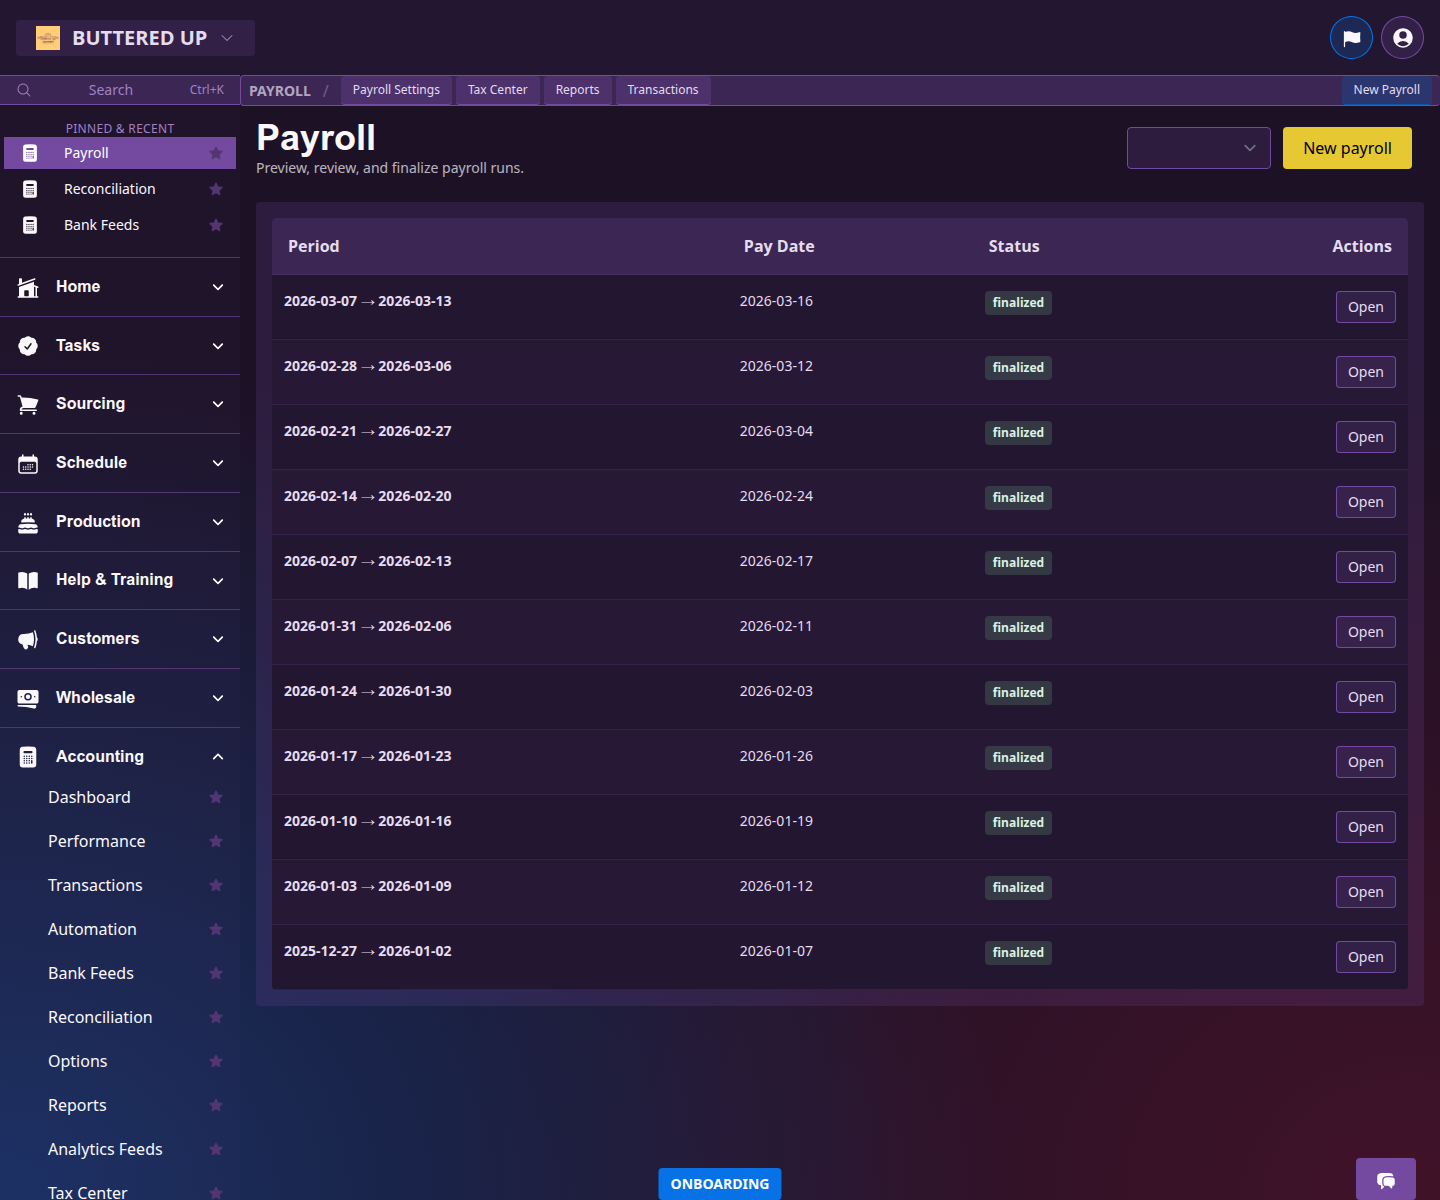
Task: Click the New payroll button
Action: (1347, 147)
